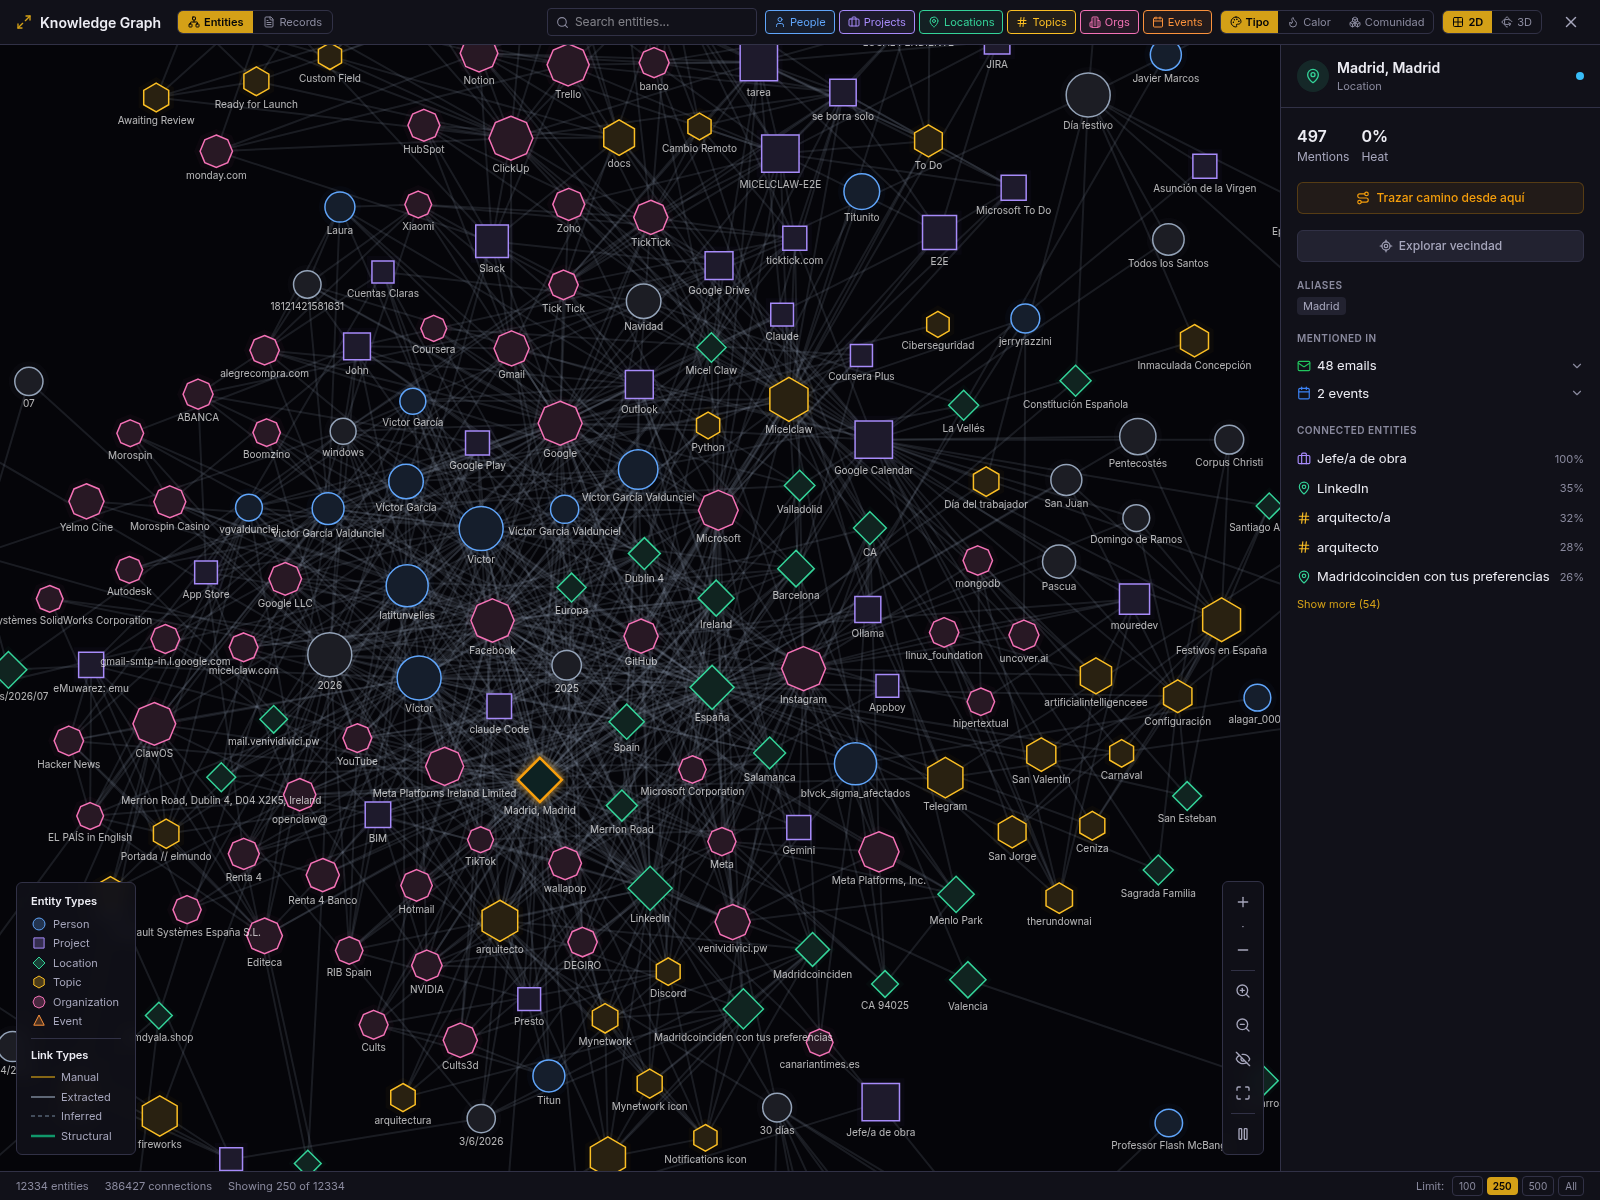This screenshot has height=1200, width=1600.
Task: Select the Google organization node
Action: coord(560,423)
